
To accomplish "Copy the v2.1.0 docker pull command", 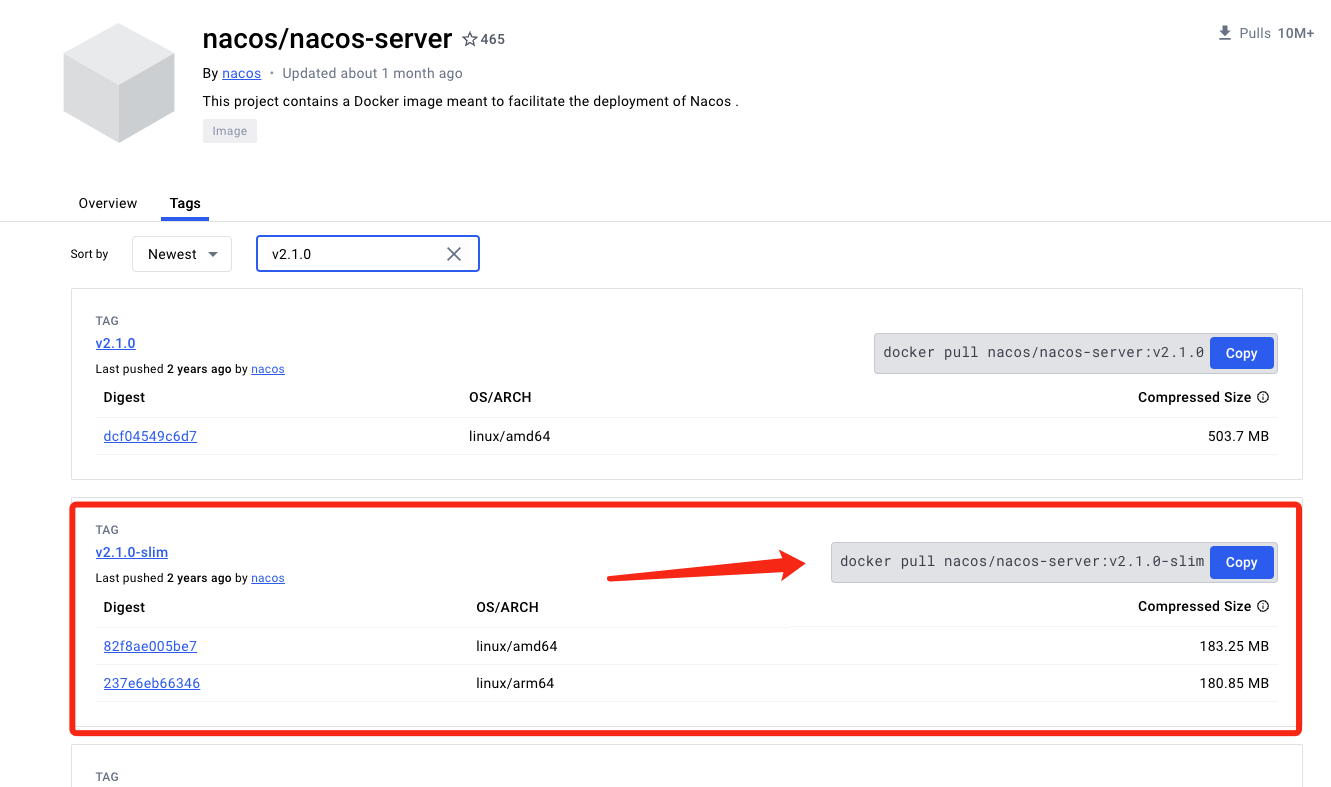I will tap(1241, 353).
